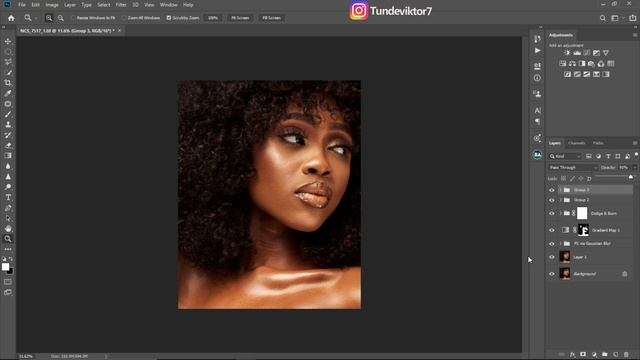This screenshot has height=360, width=640.
Task: Add a Curves adjustment
Action: 587,53
